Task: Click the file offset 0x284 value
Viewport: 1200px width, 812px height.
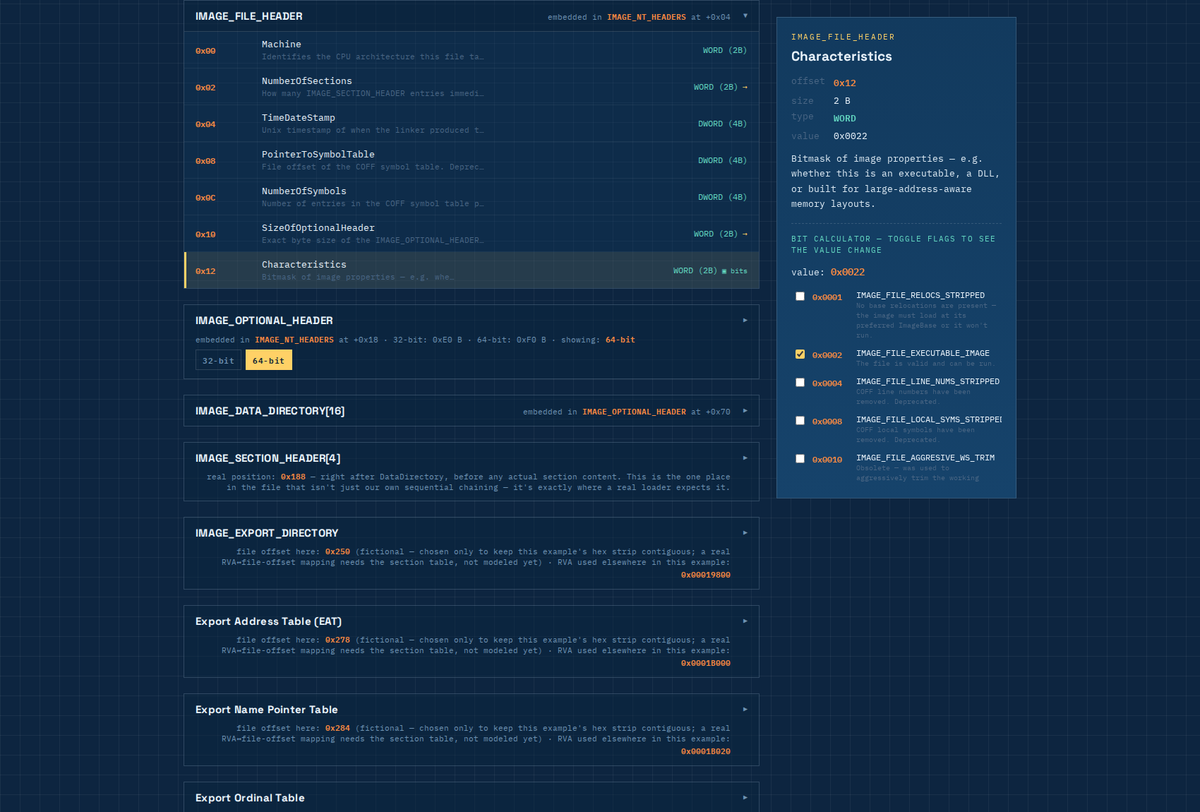Action: (337, 728)
